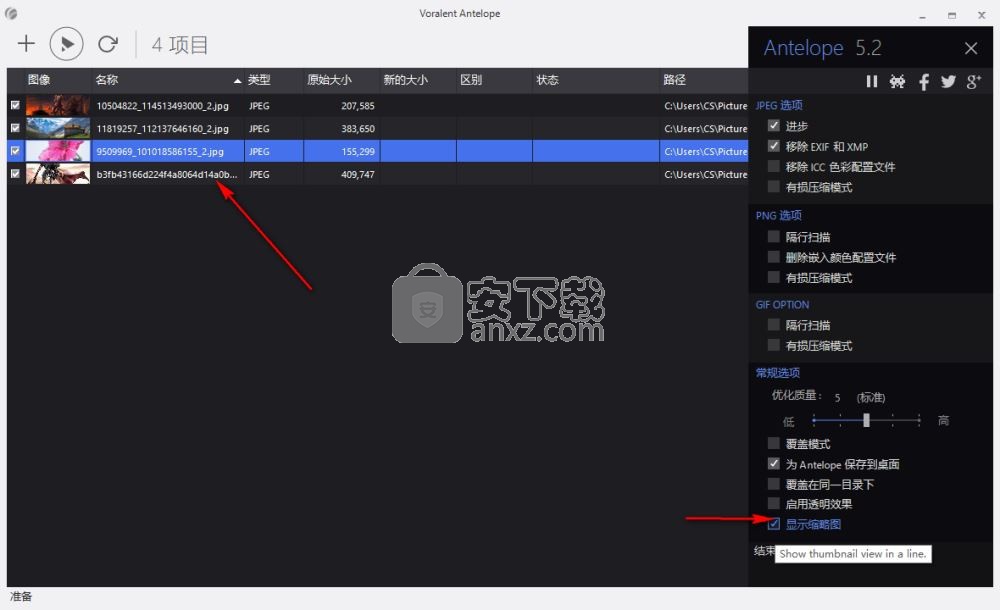Close the Antelope 5.2 settings panel

(971, 48)
